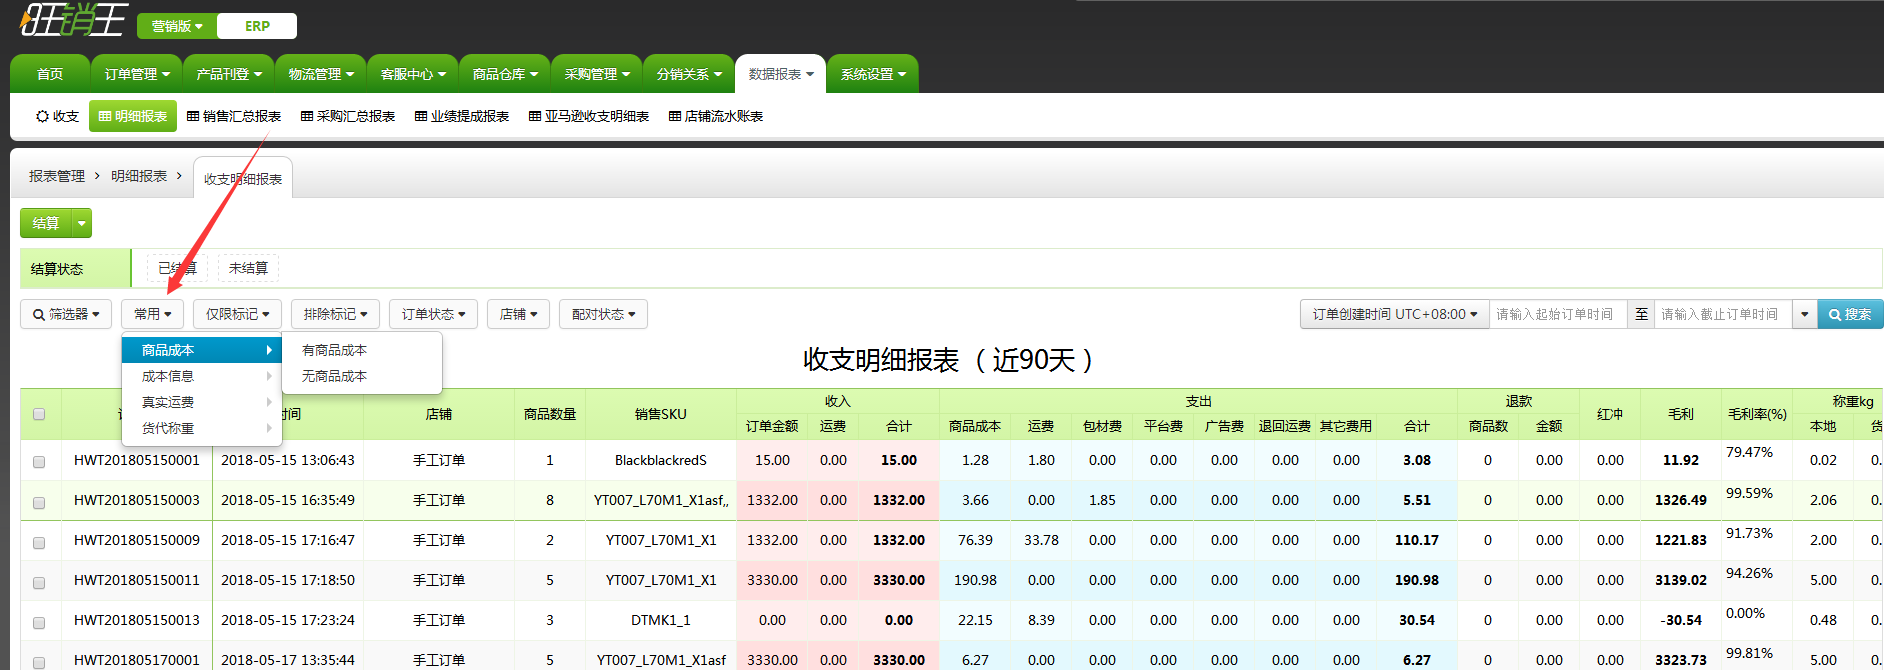The image size is (1884, 670).
Task: Open the 物流管理 menu
Action: click(321, 74)
